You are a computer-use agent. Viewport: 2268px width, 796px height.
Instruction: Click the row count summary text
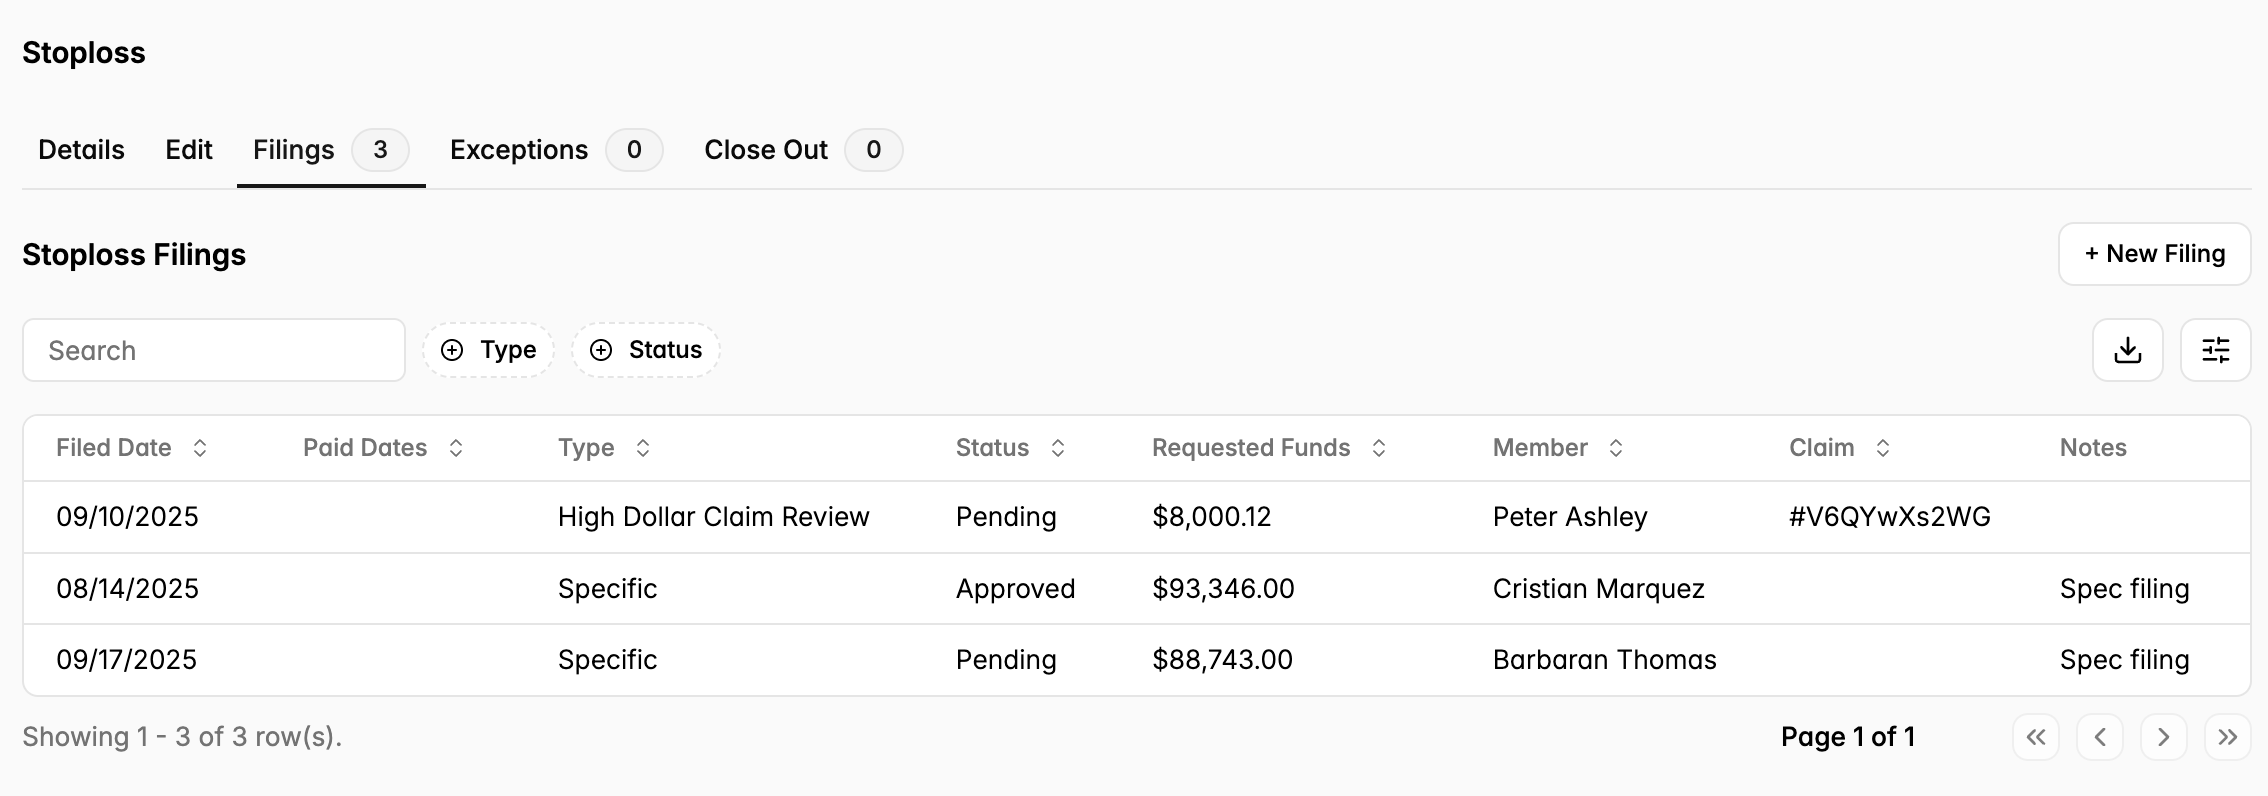click(182, 737)
